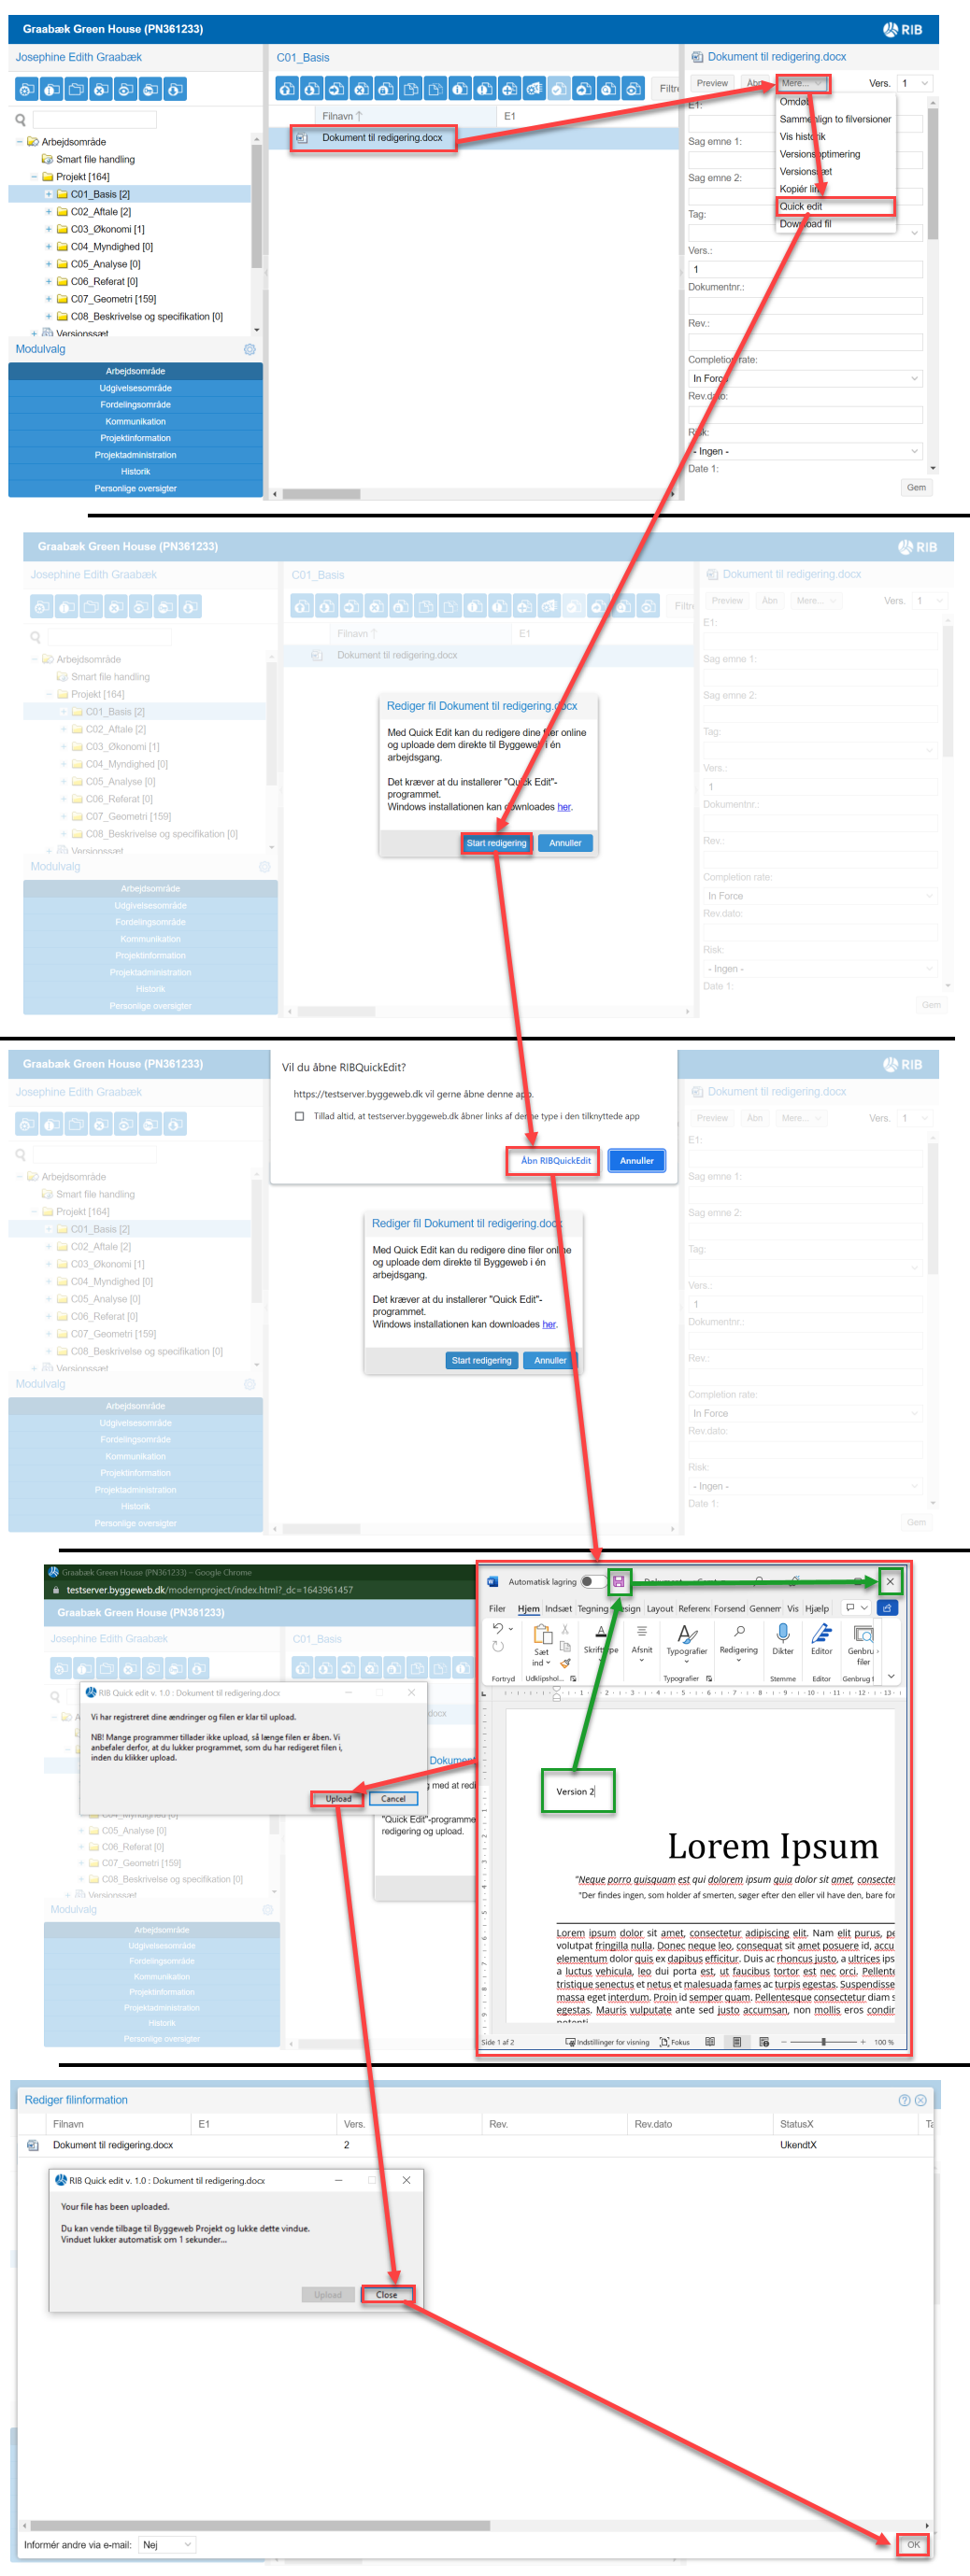This screenshot has width=970, height=2576.
Task: Switch to the Indsæt ribbon tab
Action: [558, 1608]
